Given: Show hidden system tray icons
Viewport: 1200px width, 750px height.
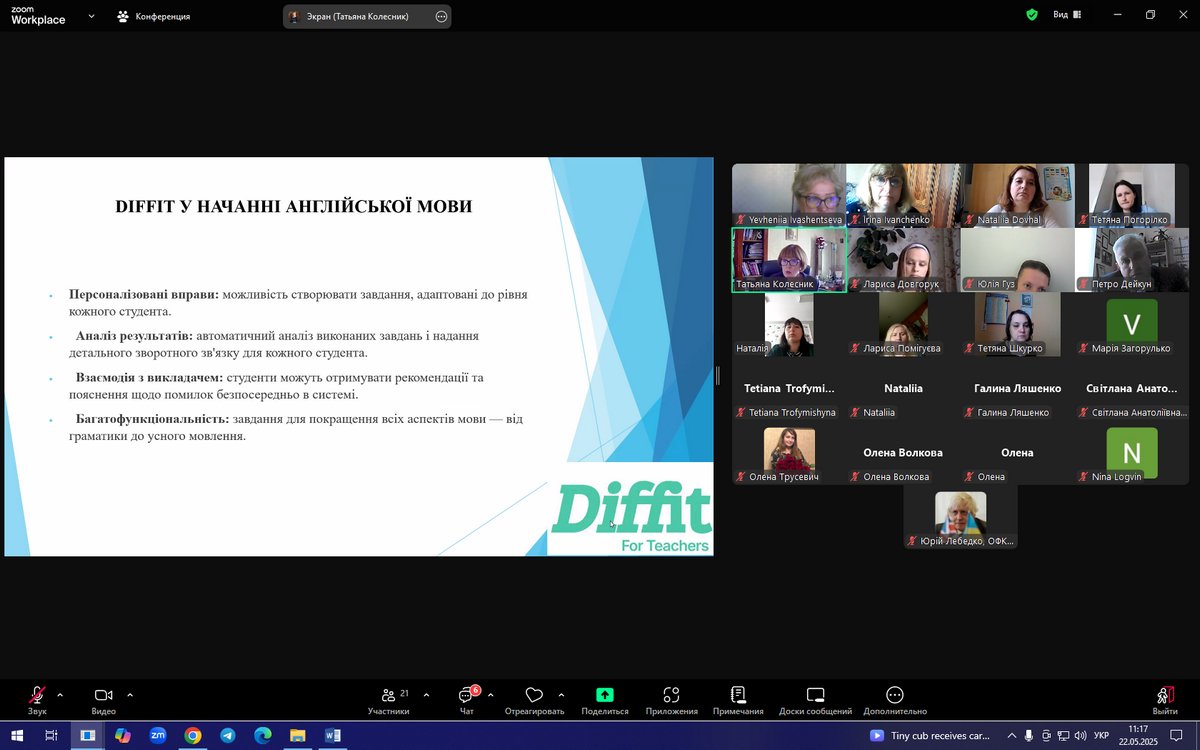Looking at the screenshot, I should pyautogui.click(x=1012, y=736).
